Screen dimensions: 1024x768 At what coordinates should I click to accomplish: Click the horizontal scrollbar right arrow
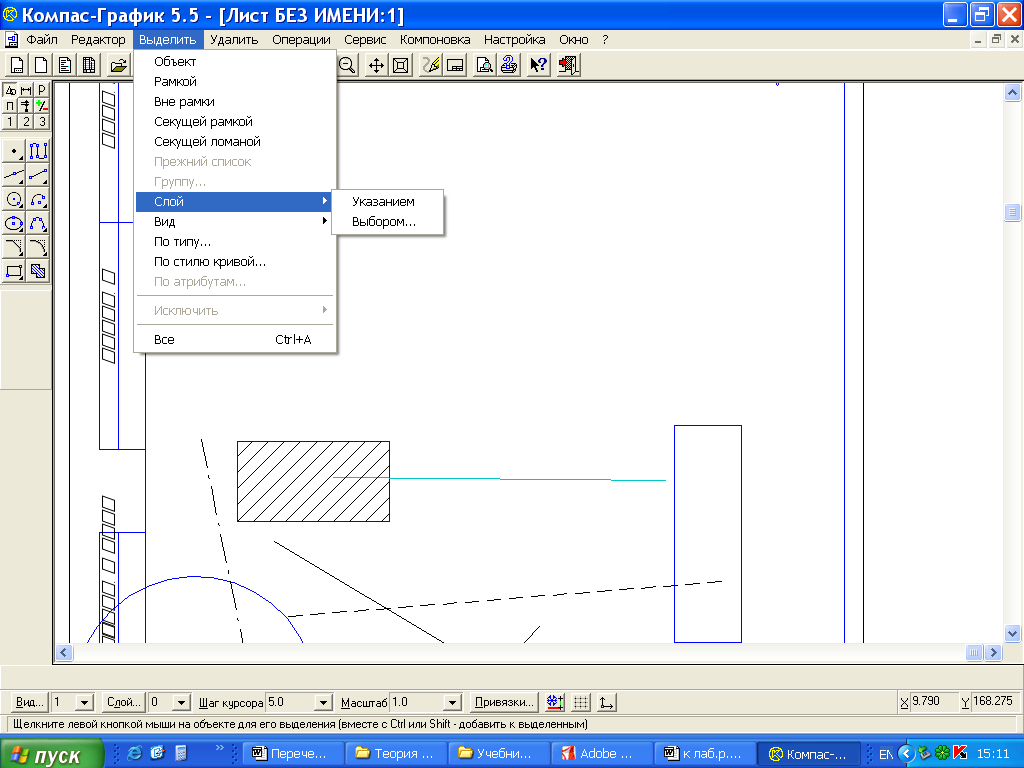coord(993,652)
